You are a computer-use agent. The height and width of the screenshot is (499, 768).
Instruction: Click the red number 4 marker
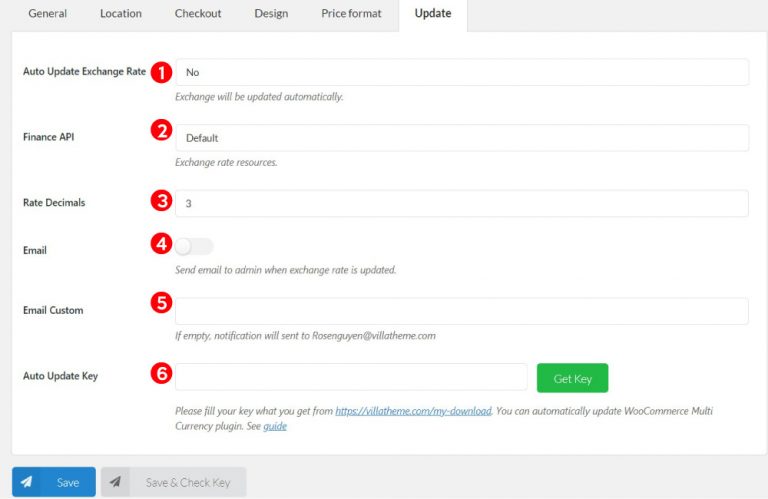tap(161, 243)
